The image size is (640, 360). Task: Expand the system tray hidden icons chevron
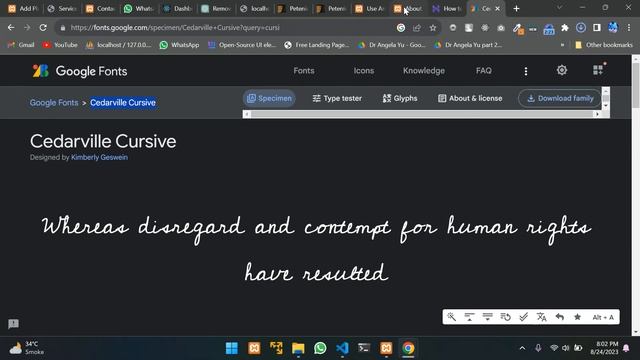coord(522,348)
